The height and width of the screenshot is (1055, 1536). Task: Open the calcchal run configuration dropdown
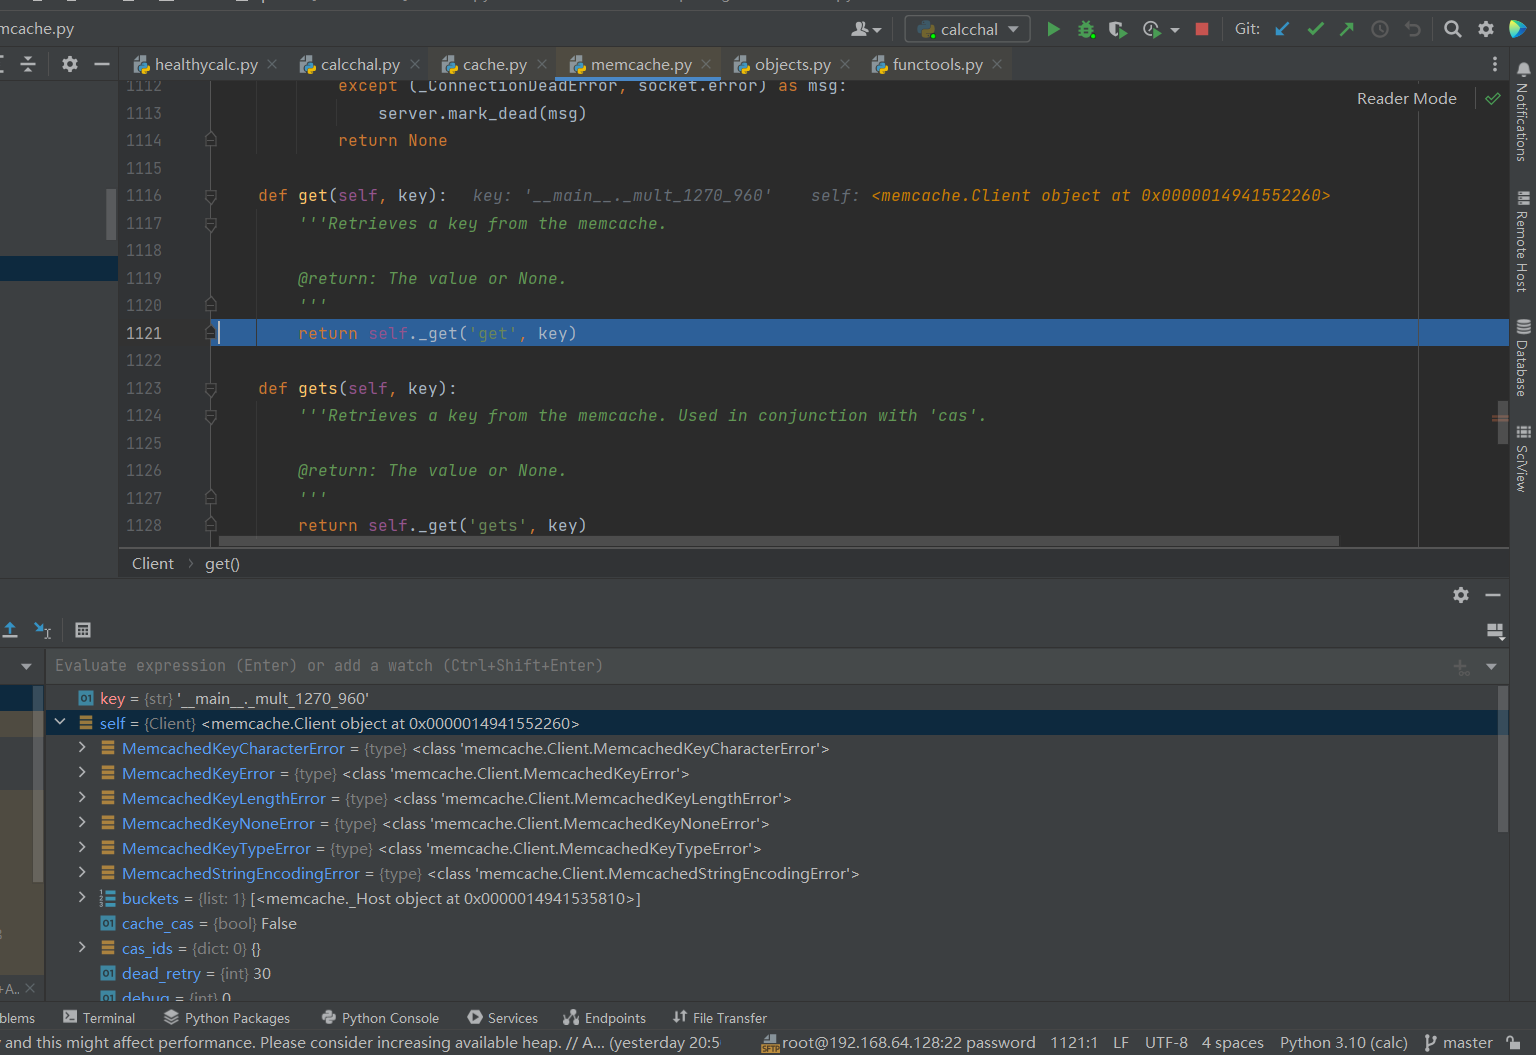[967, 29]
